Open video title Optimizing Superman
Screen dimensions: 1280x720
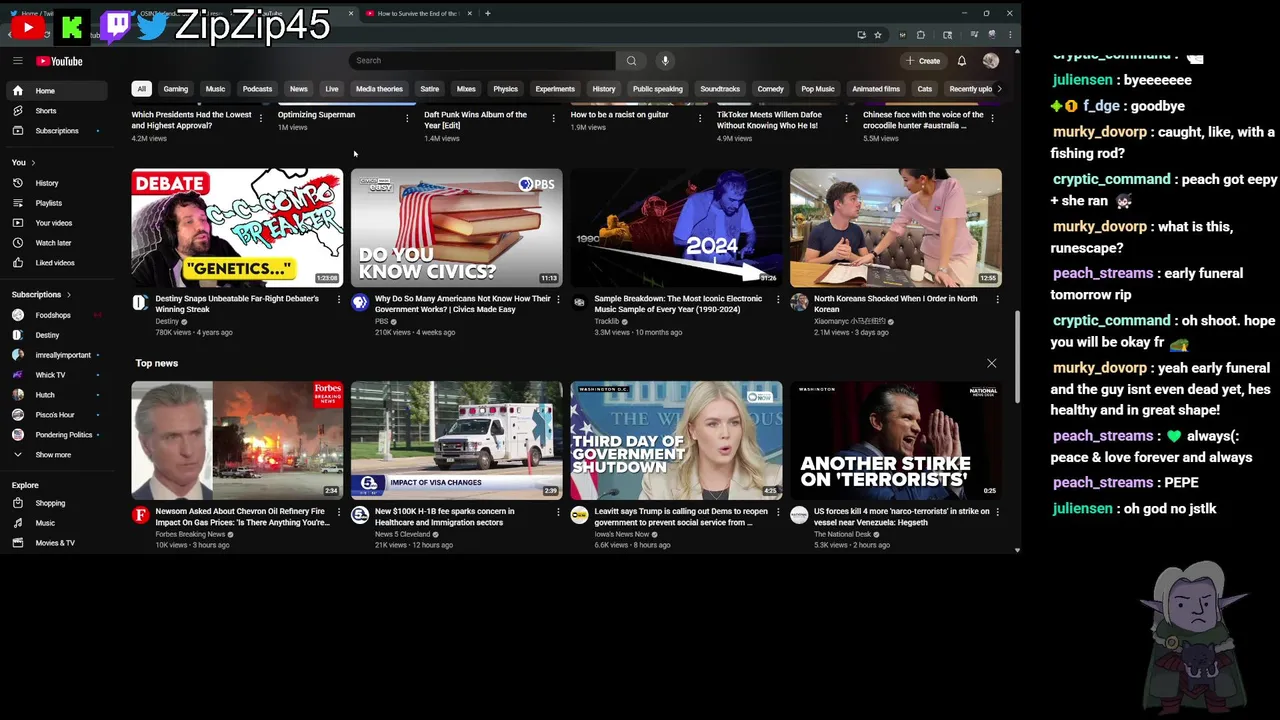coord(316,115)
